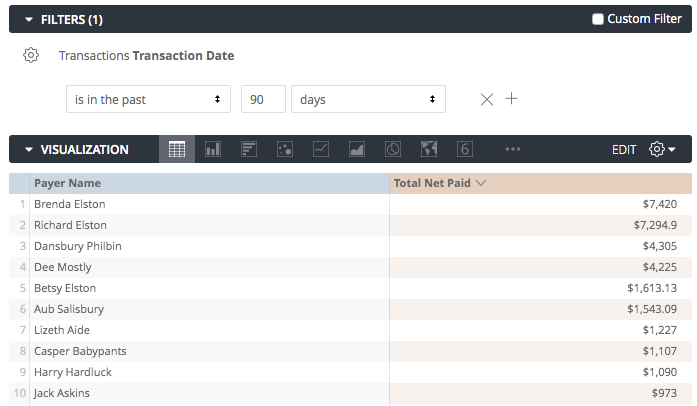The image size is (697, 406).
Task: Switch to column chart visualization
Action: coord(213,149)
